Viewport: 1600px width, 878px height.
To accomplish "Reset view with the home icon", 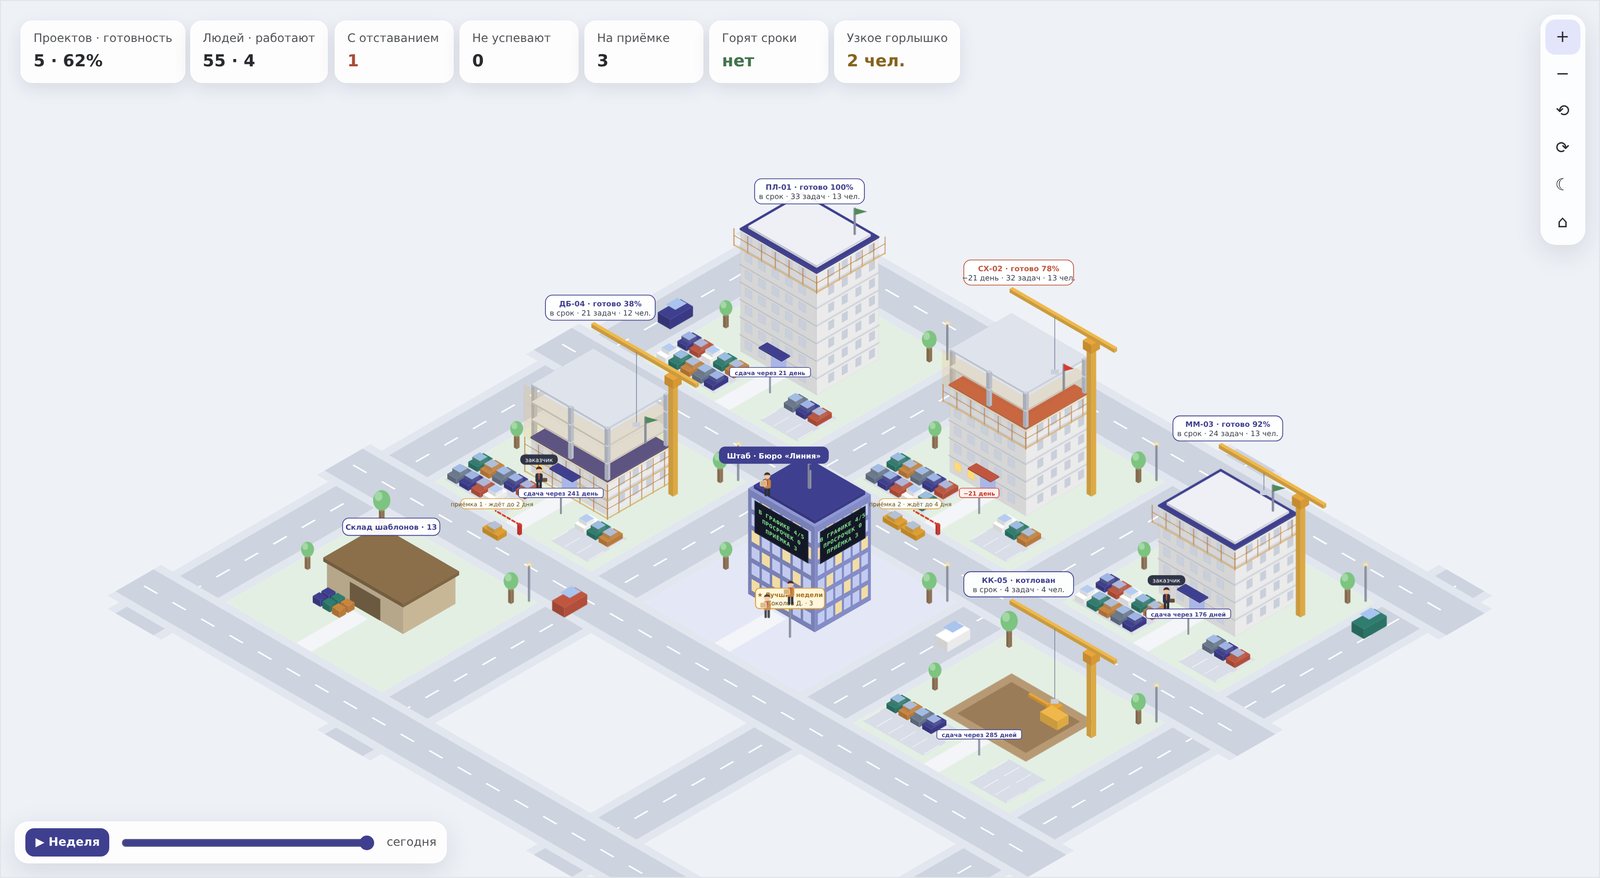I will coord(1562,222).
